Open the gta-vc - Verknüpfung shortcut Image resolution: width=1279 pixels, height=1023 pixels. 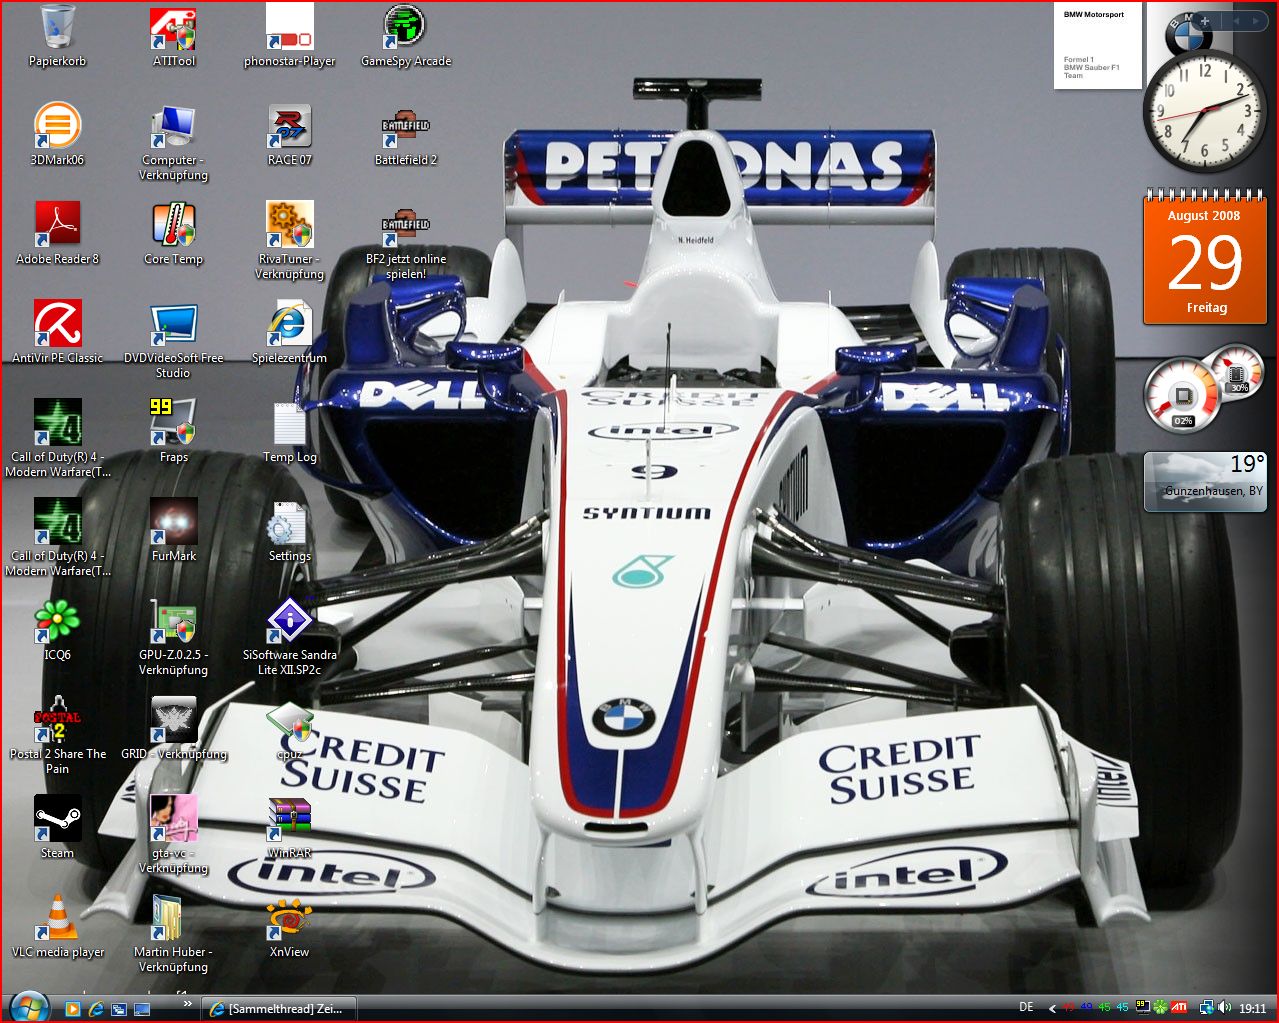[x=173, y=835]
